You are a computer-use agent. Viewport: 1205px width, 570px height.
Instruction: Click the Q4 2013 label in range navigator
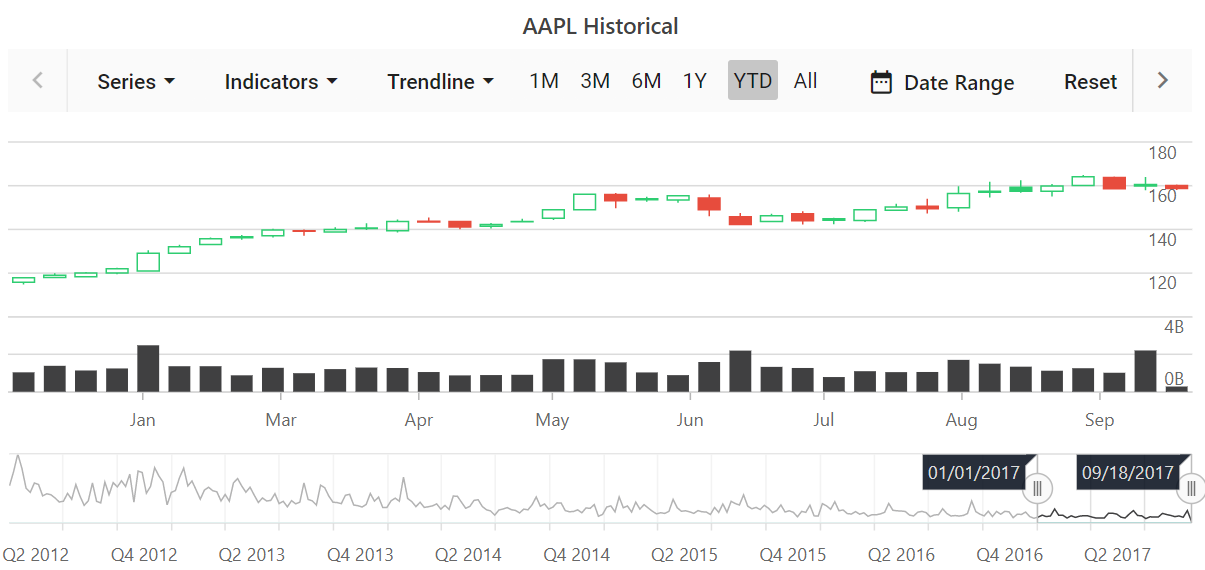click(x=360, y=554)
